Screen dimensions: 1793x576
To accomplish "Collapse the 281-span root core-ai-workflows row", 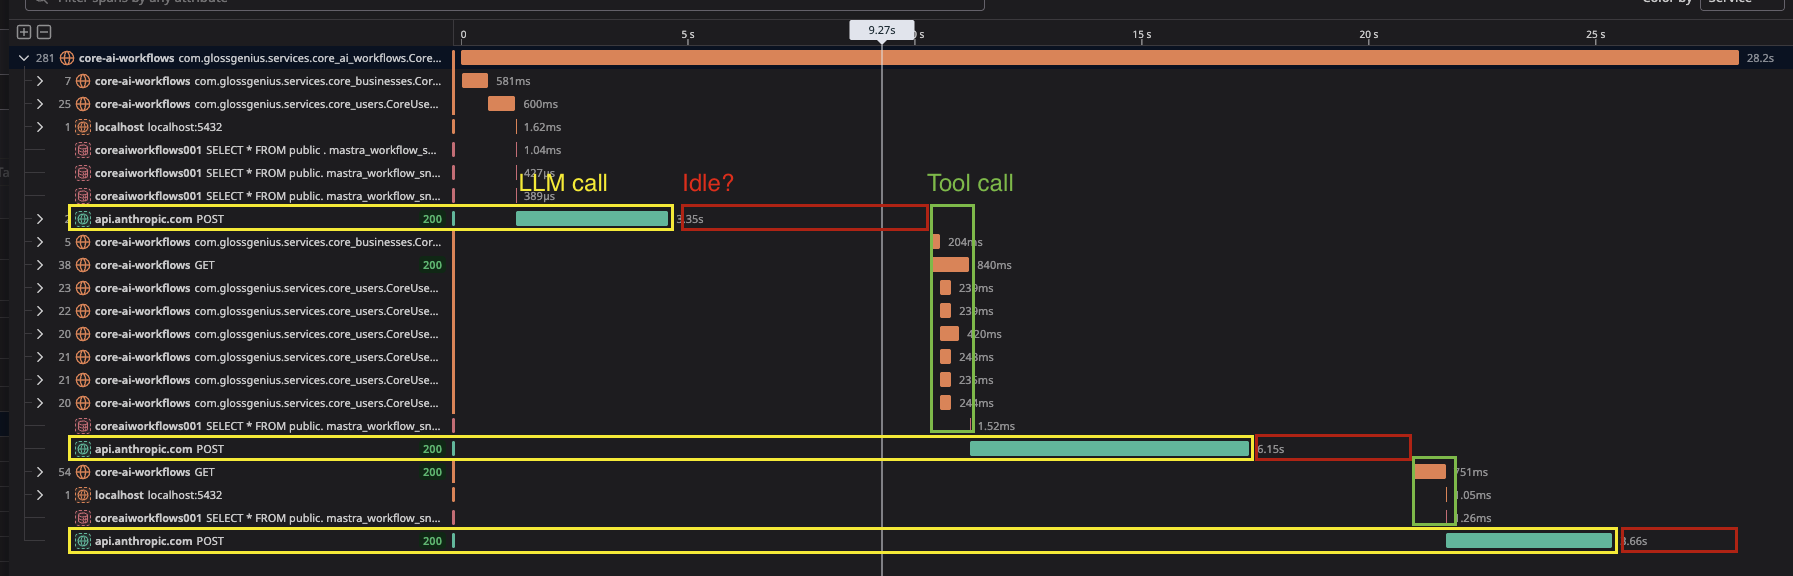I will coord(23,58).
